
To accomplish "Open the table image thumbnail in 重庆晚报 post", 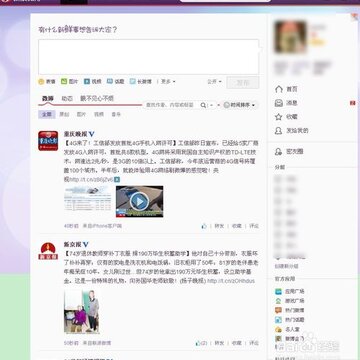I will (x=88, y=199).
